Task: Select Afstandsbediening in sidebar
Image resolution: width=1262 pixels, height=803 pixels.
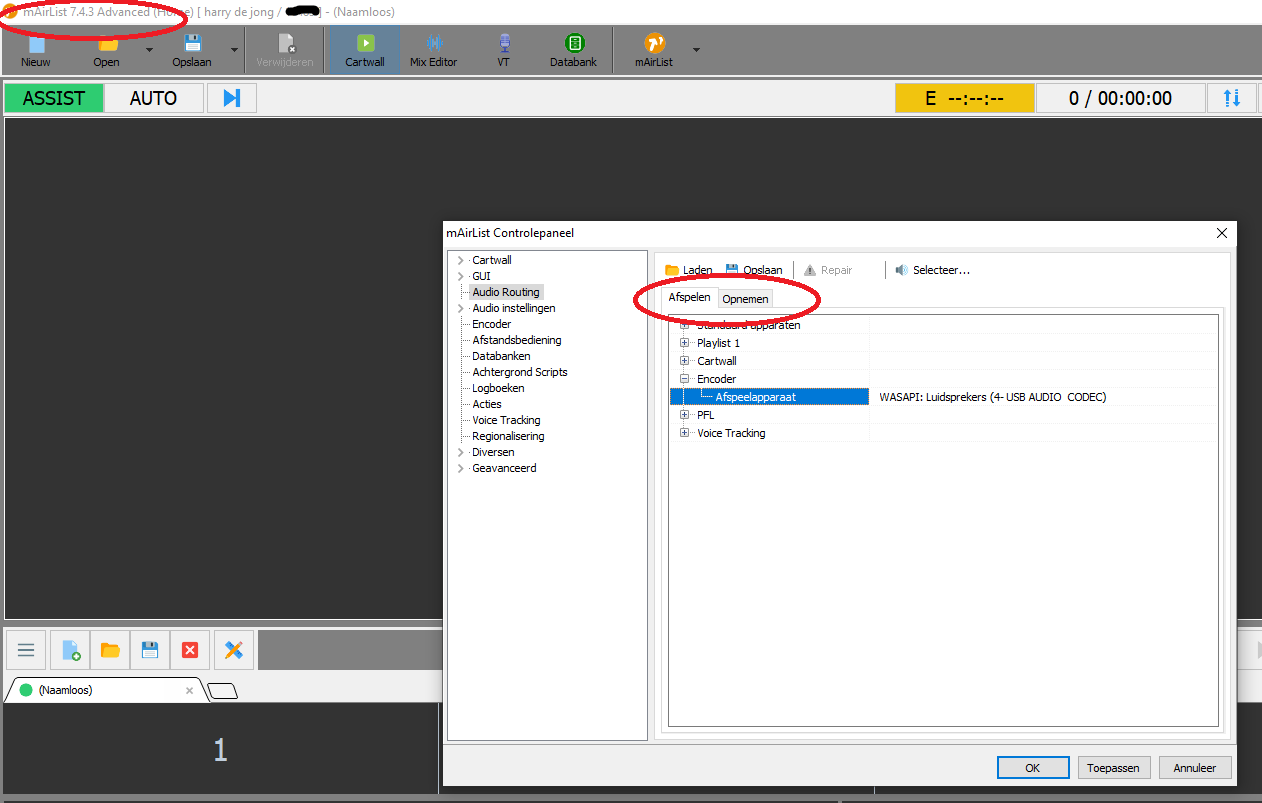Action: click(517, 340)
